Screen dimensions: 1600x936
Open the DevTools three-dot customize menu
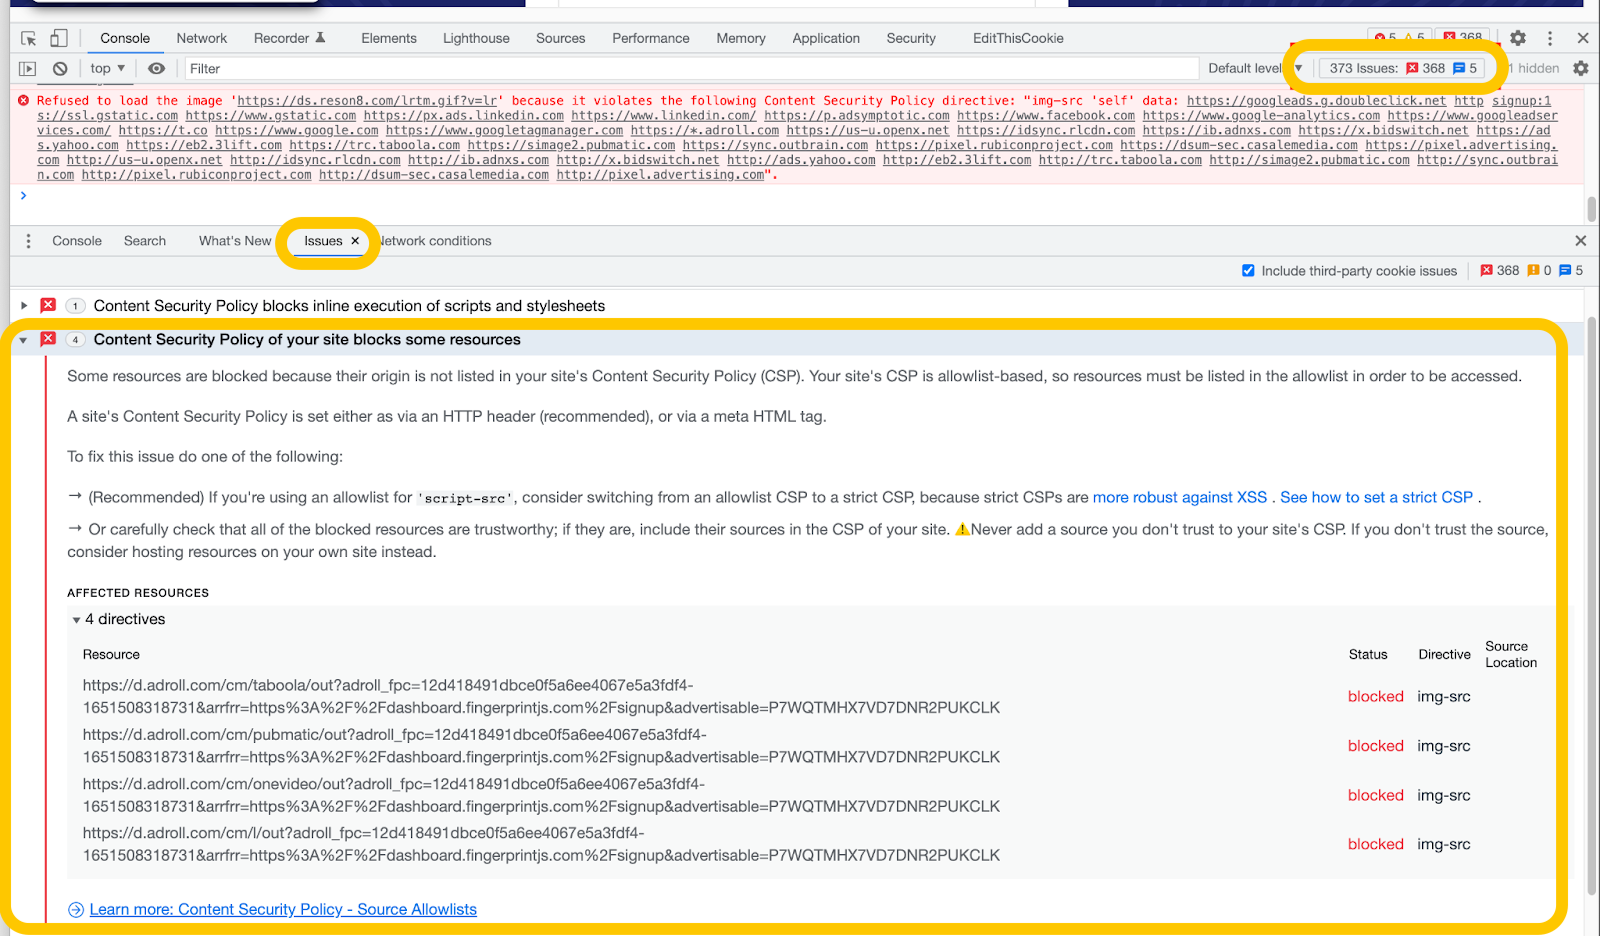tap(1550, 38)
